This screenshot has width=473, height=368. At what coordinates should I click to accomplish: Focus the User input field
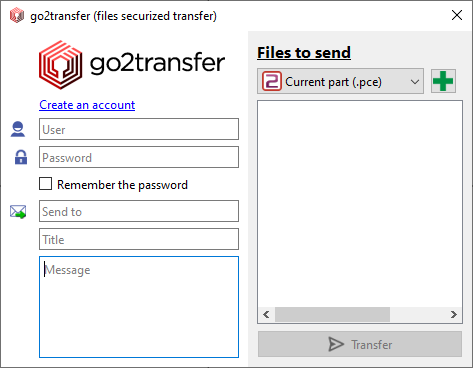pos(139,129)
